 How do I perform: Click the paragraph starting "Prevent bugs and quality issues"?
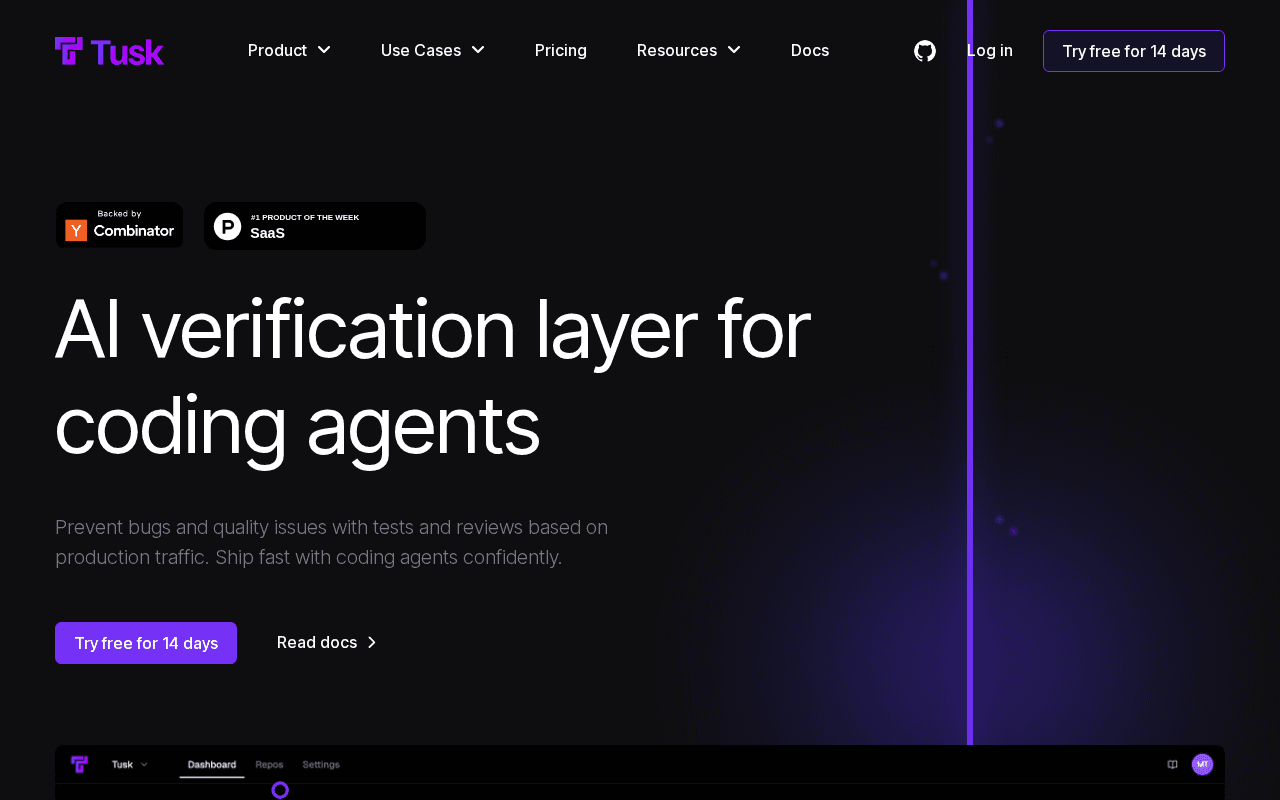point(332,542)
